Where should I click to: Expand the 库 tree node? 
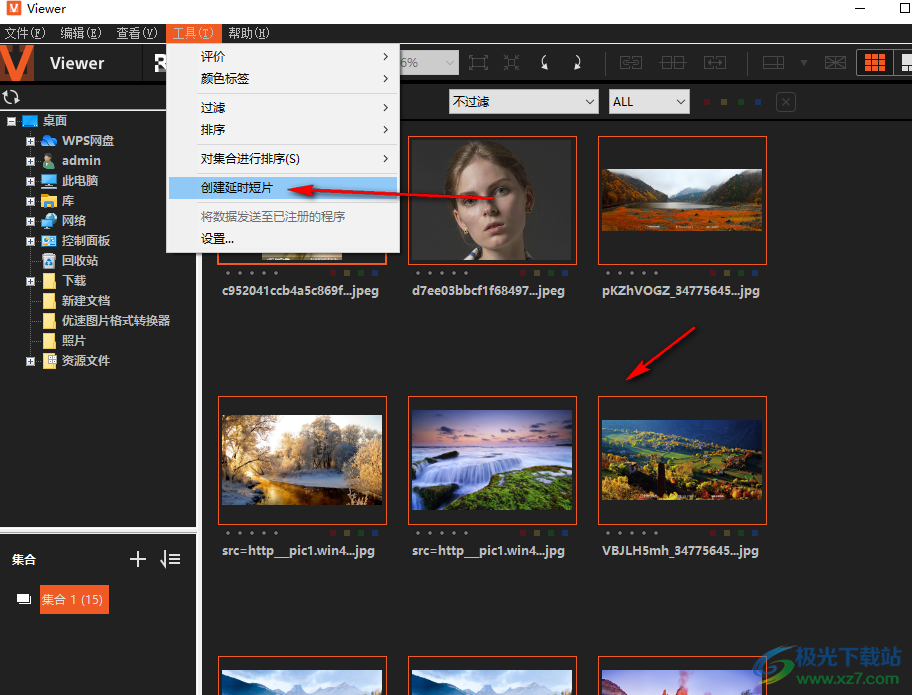[x=30, y=201]
